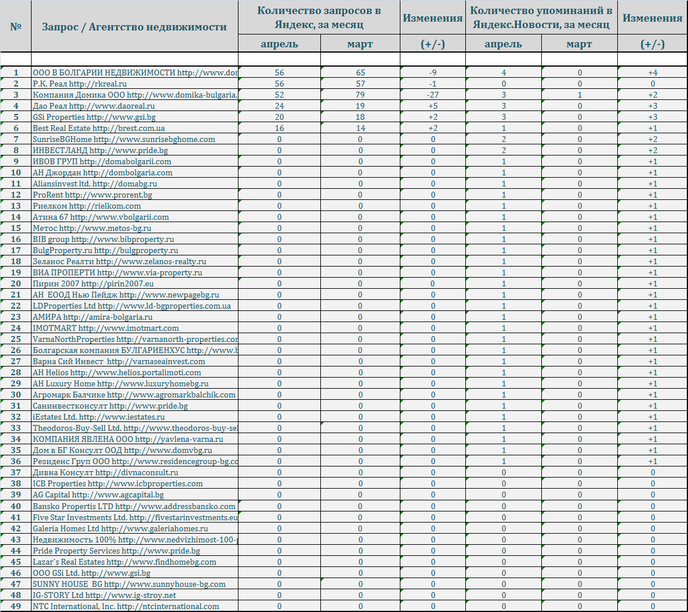688x612 pixels.
Task: Select 'АН ЕООД Нью Пейдж' cell
Action: click(x=135, y=295)
